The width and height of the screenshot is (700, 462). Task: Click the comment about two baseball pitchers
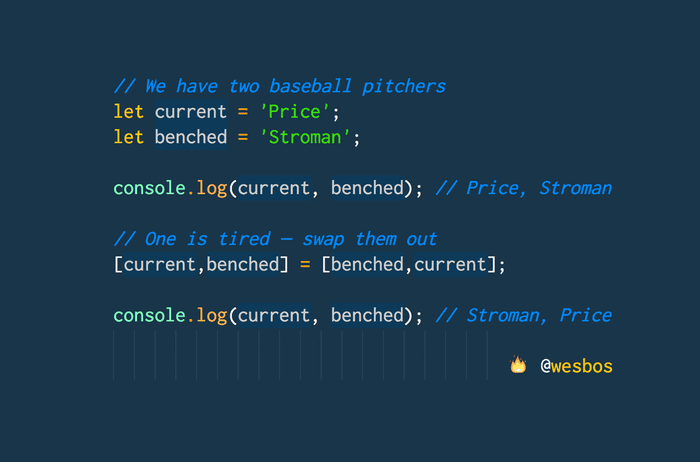pyautogui.click(x=280, y=86)
